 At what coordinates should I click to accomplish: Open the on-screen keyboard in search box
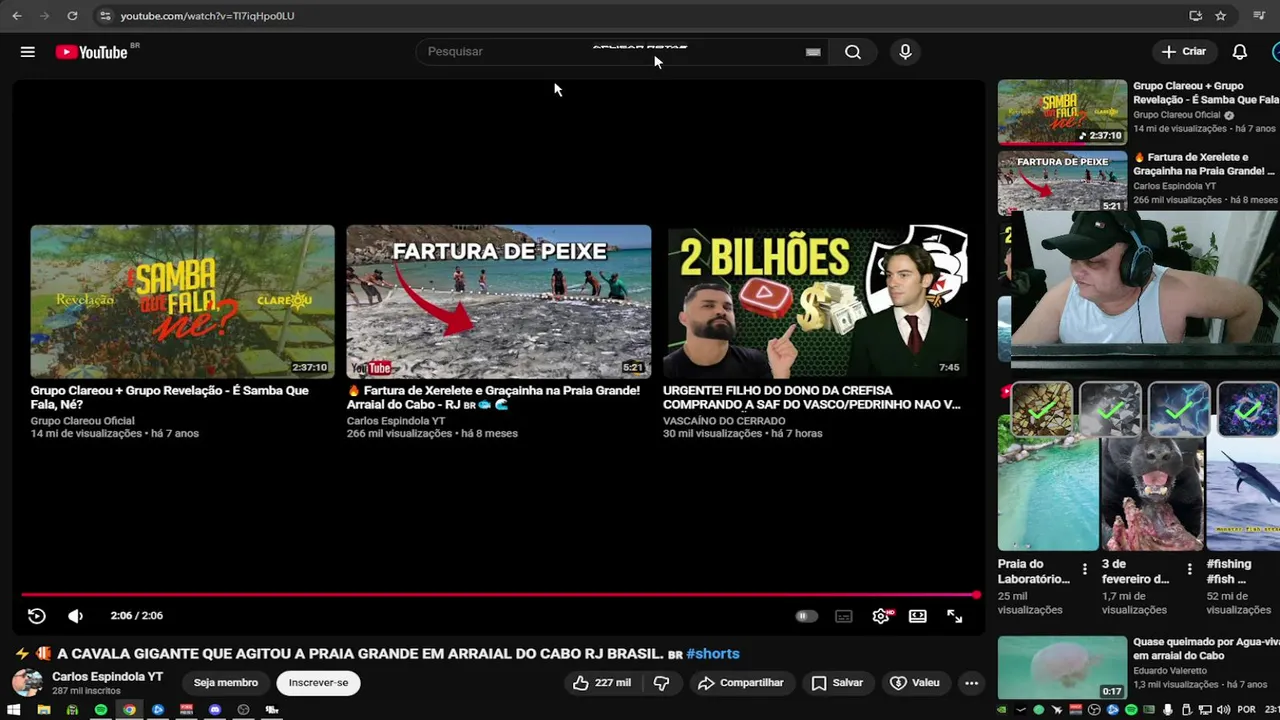pos(813,52)
